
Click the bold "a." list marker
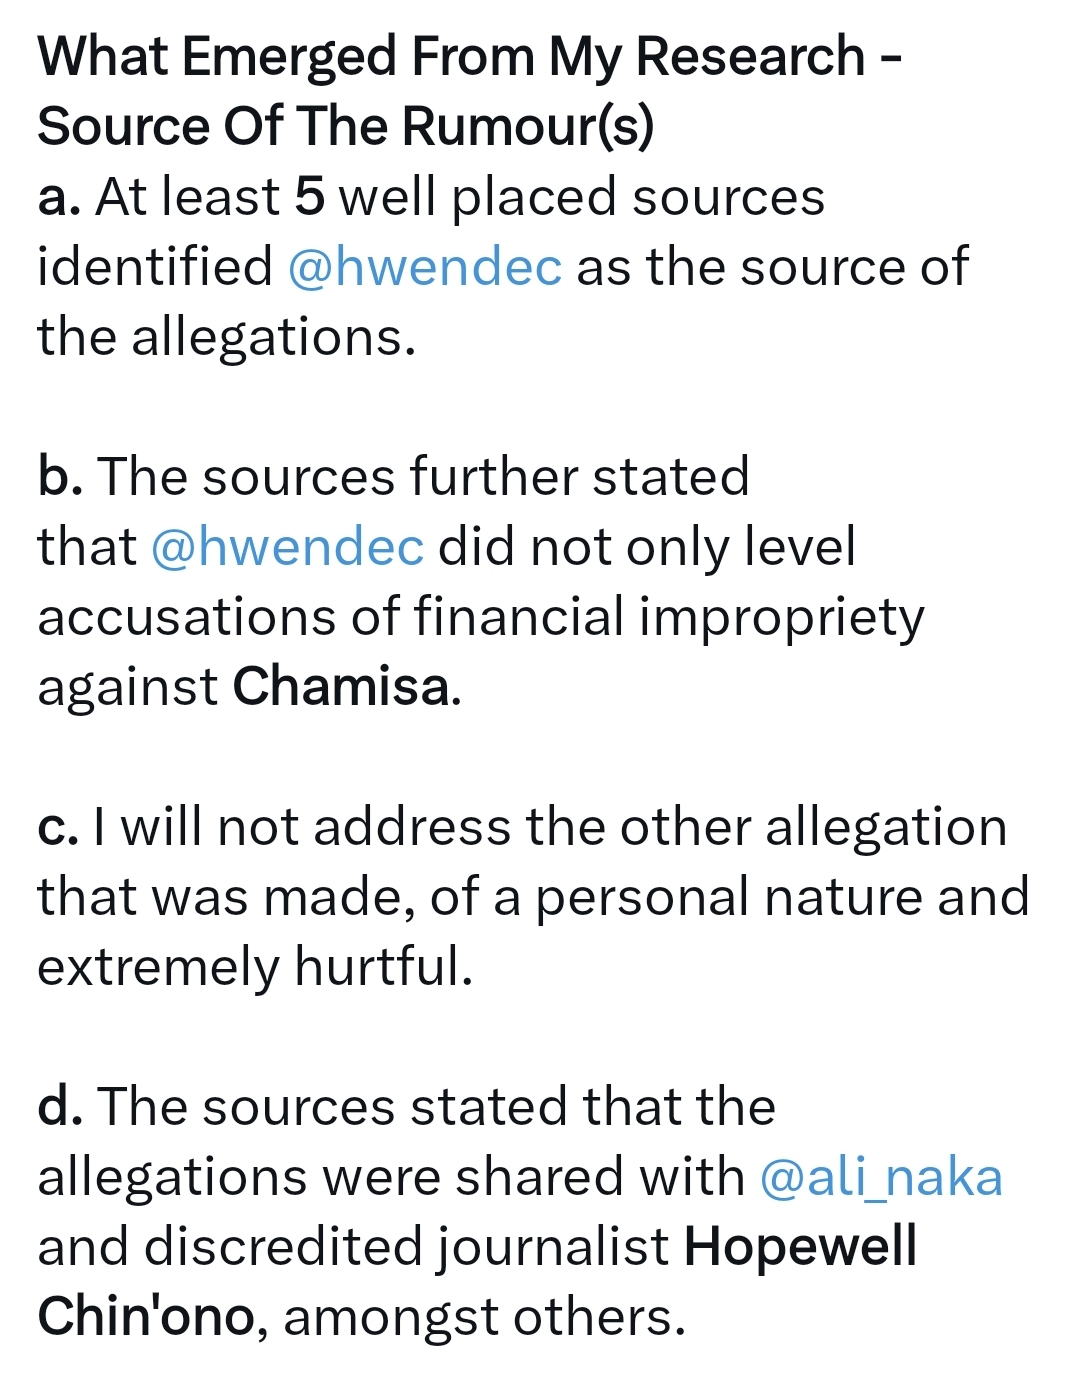click(x=59, y=197)
